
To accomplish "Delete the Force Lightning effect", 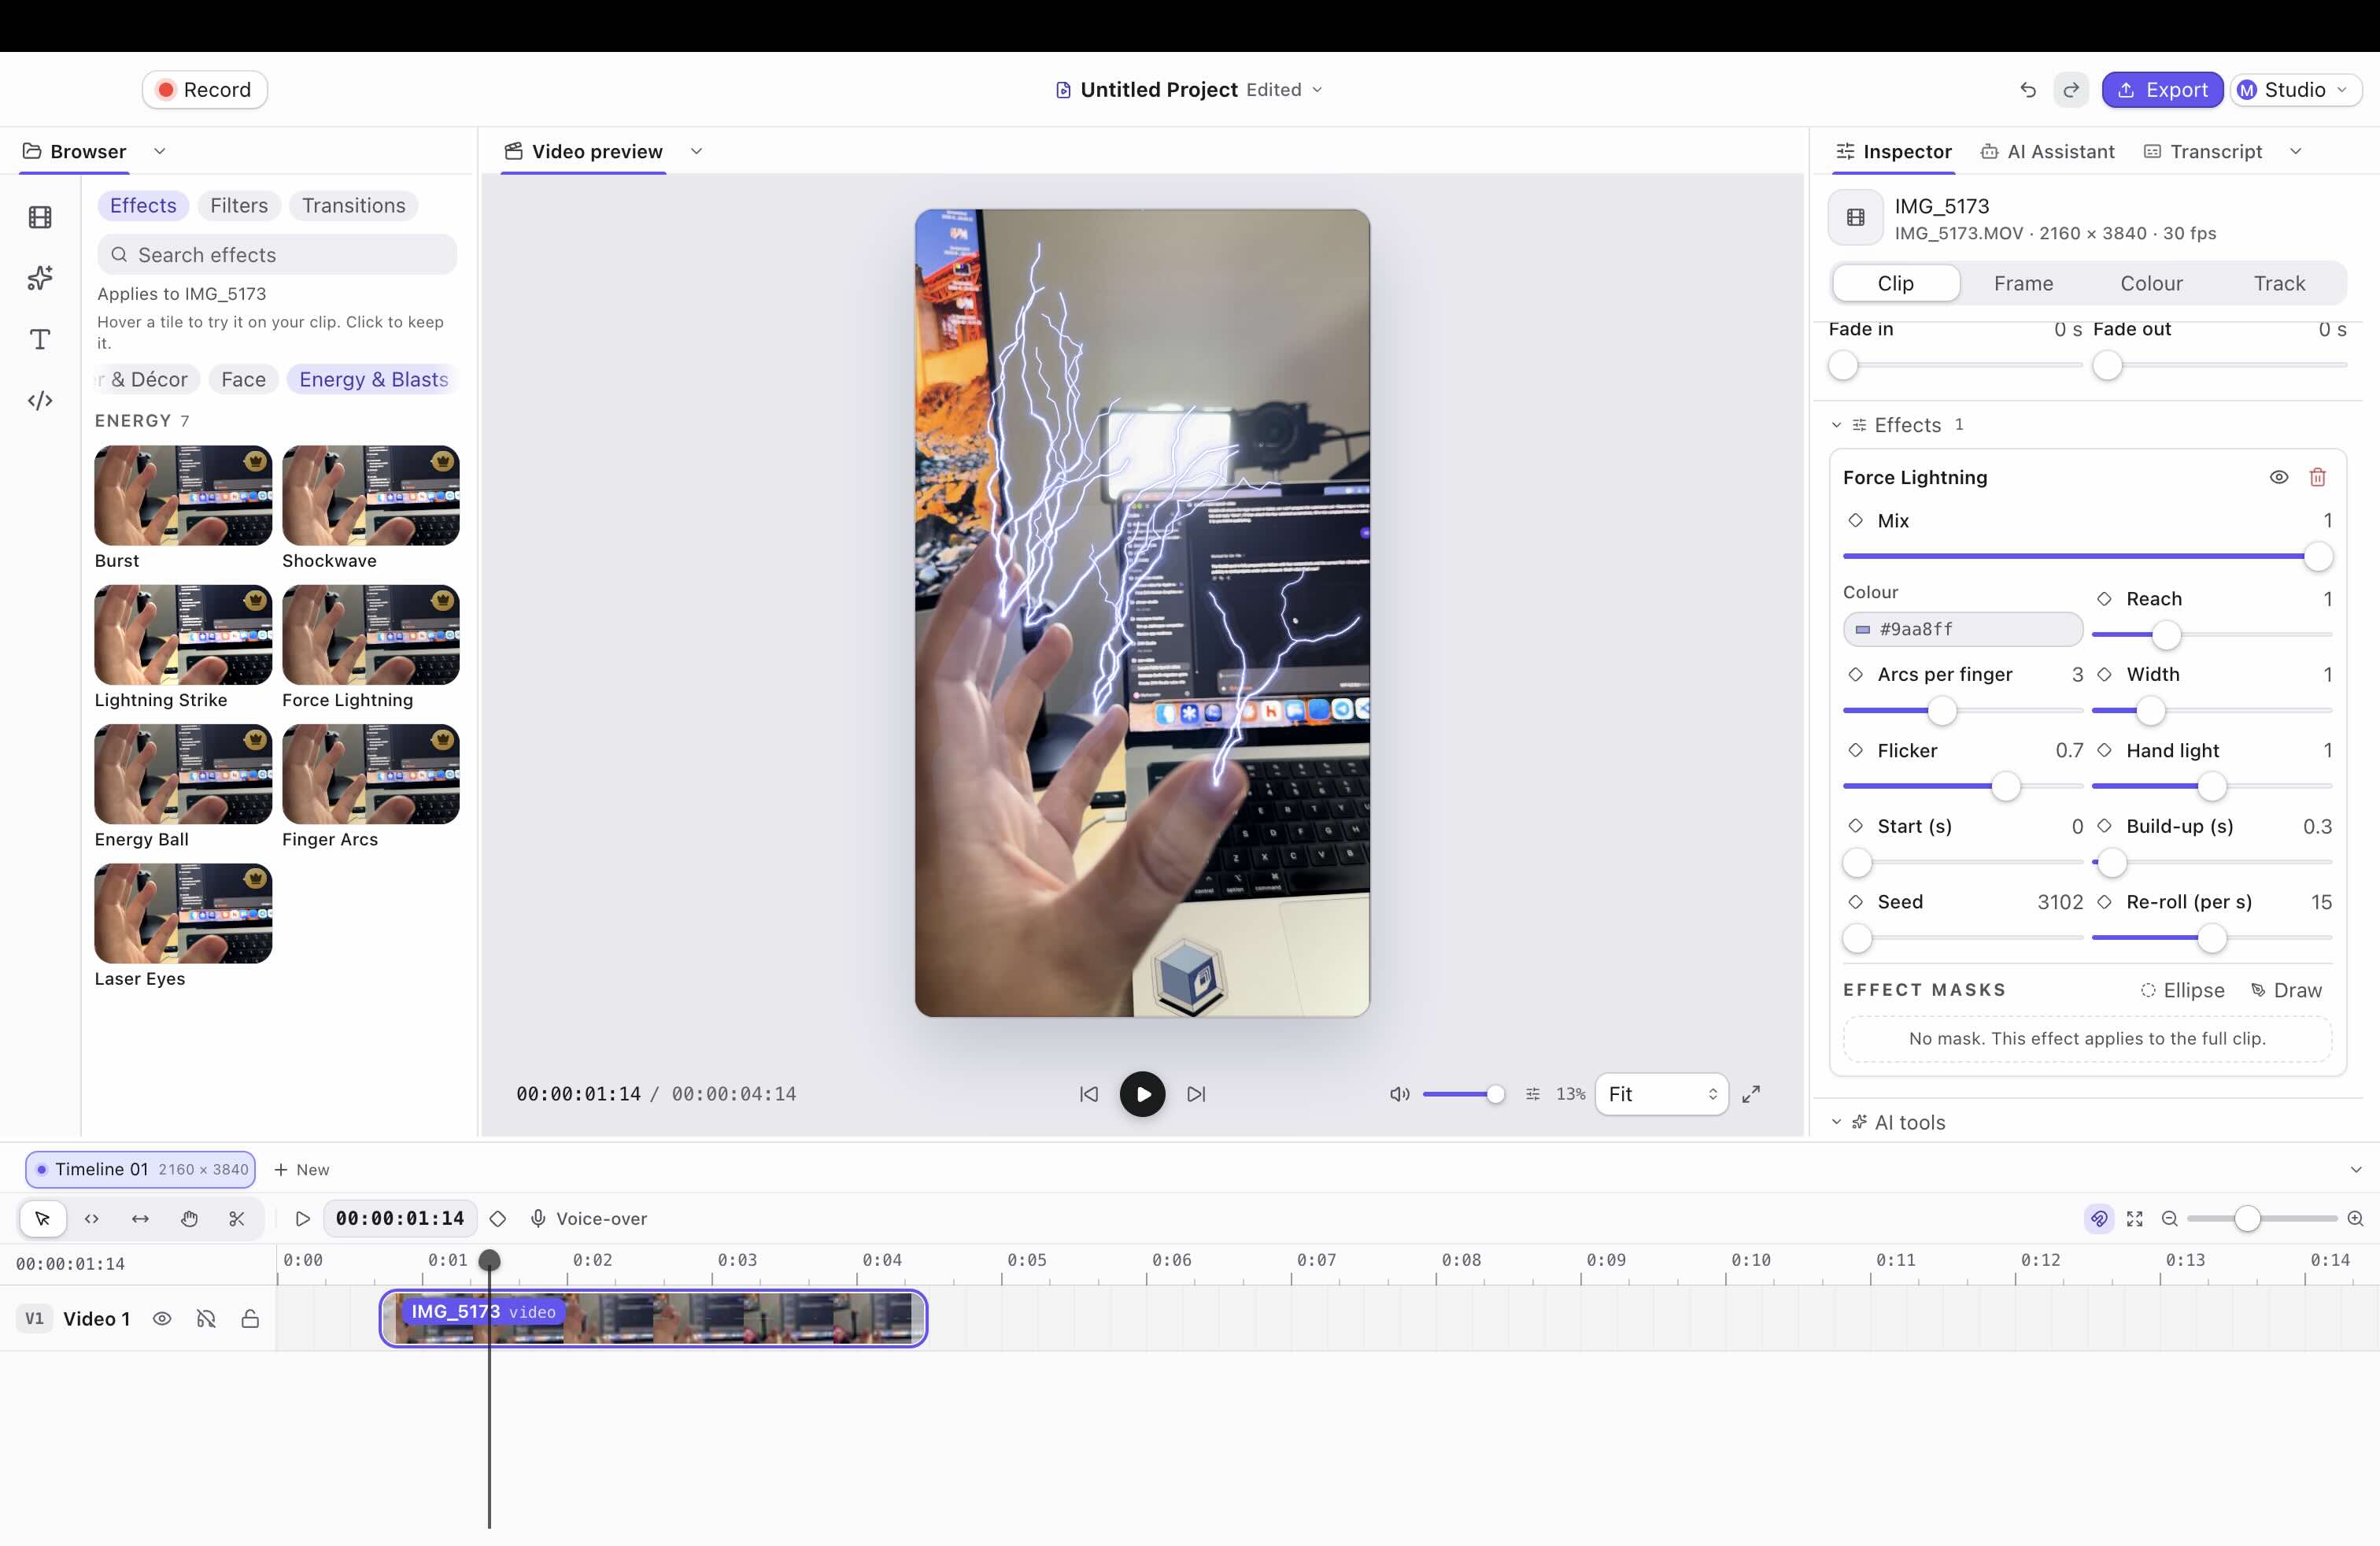I will (x=2317, y=477).
